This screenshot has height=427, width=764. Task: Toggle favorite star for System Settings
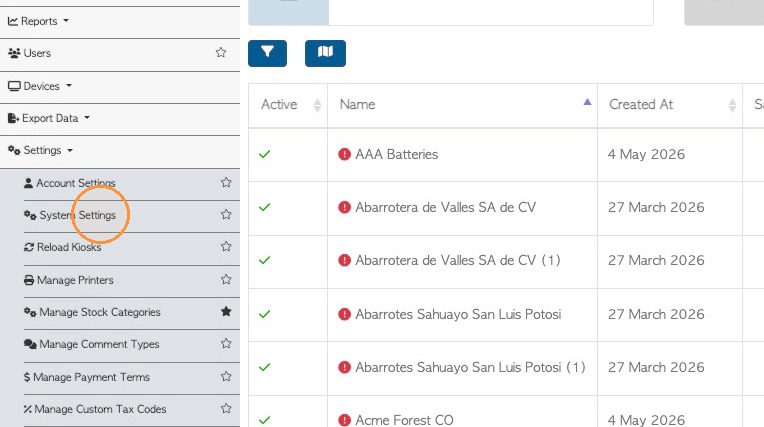226,214
